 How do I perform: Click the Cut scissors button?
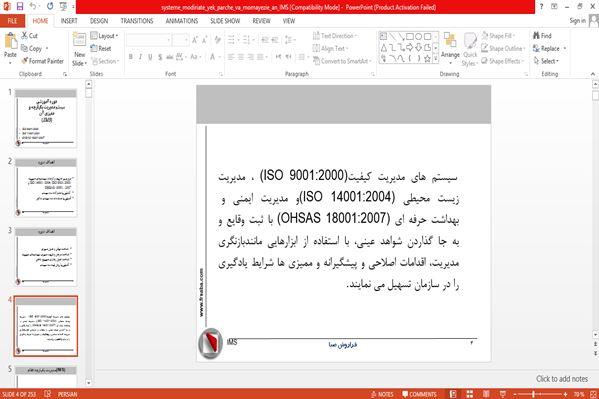point(29,36)
